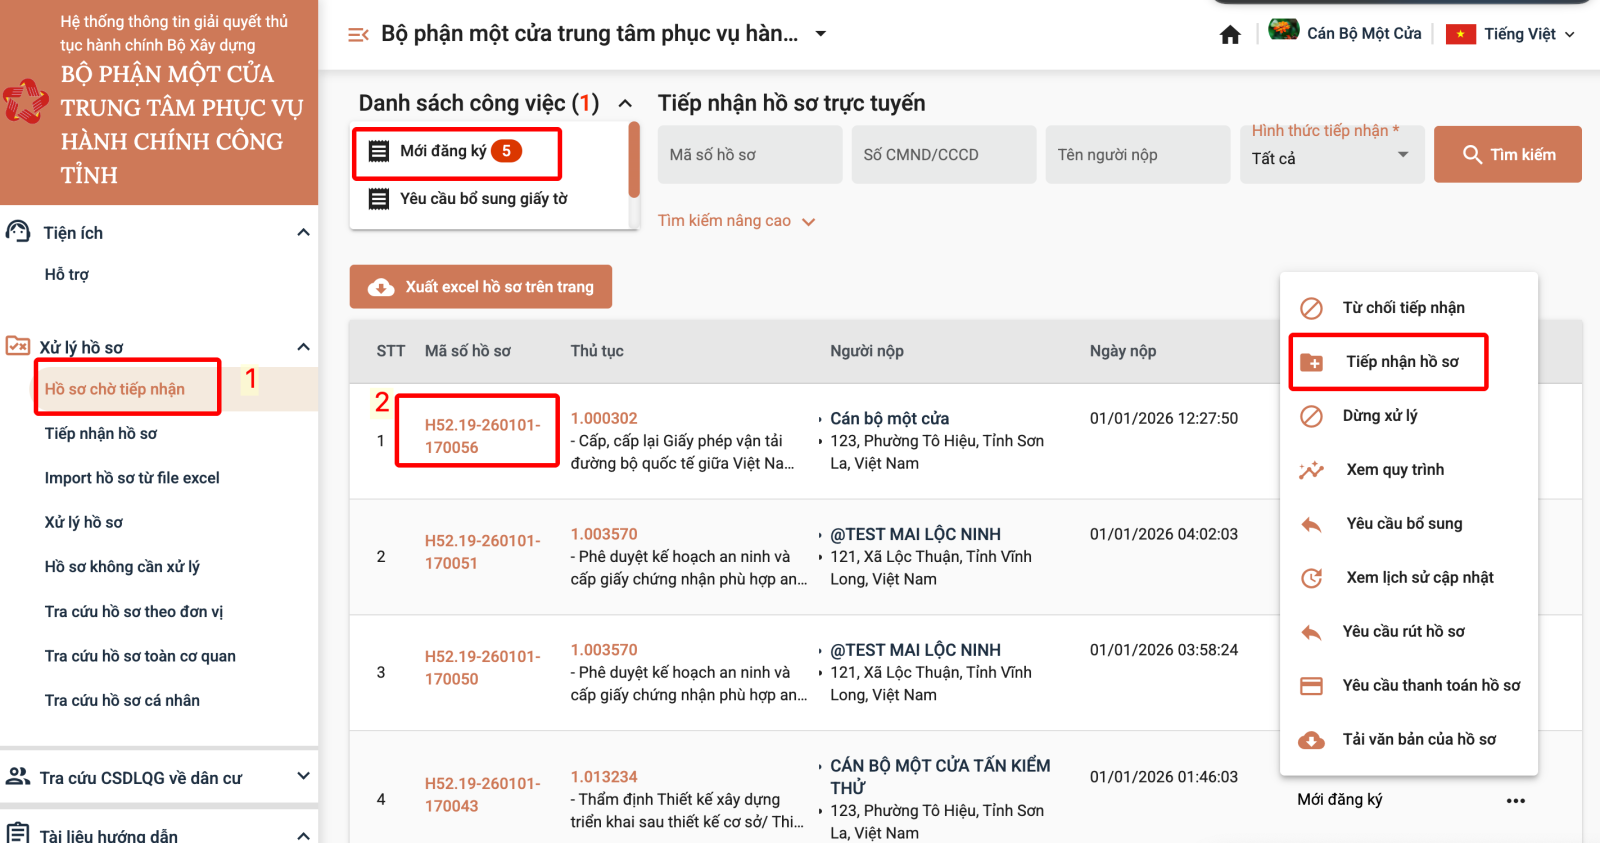Click the 'Xem lịch sử cập nhật' history icon
Viewport: 1600px width, 843px height.
click(x=1311, y=578)
